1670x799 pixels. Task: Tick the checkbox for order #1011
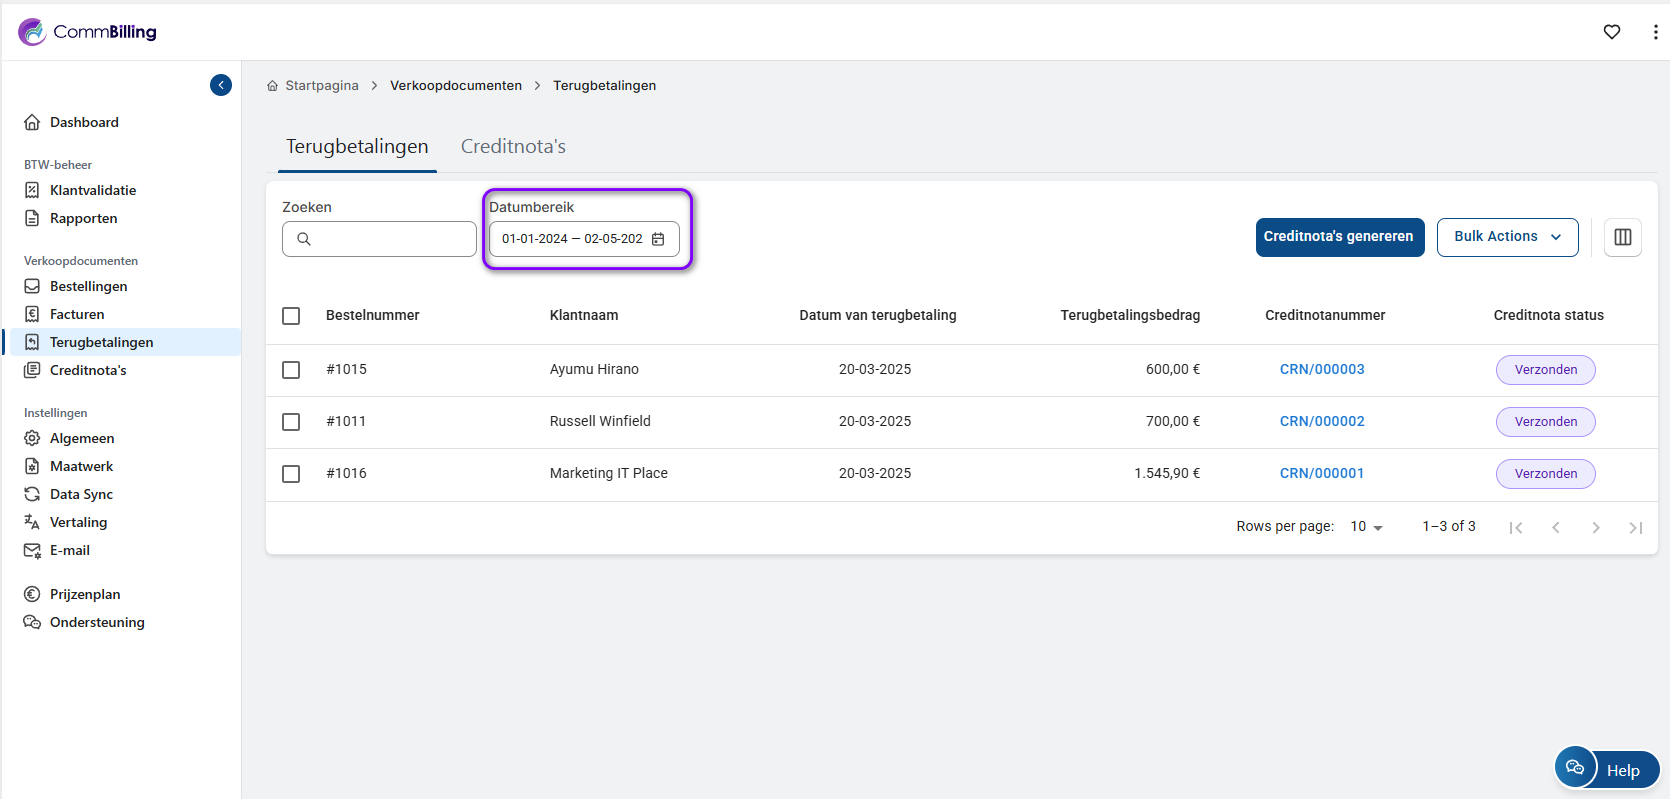291,422
